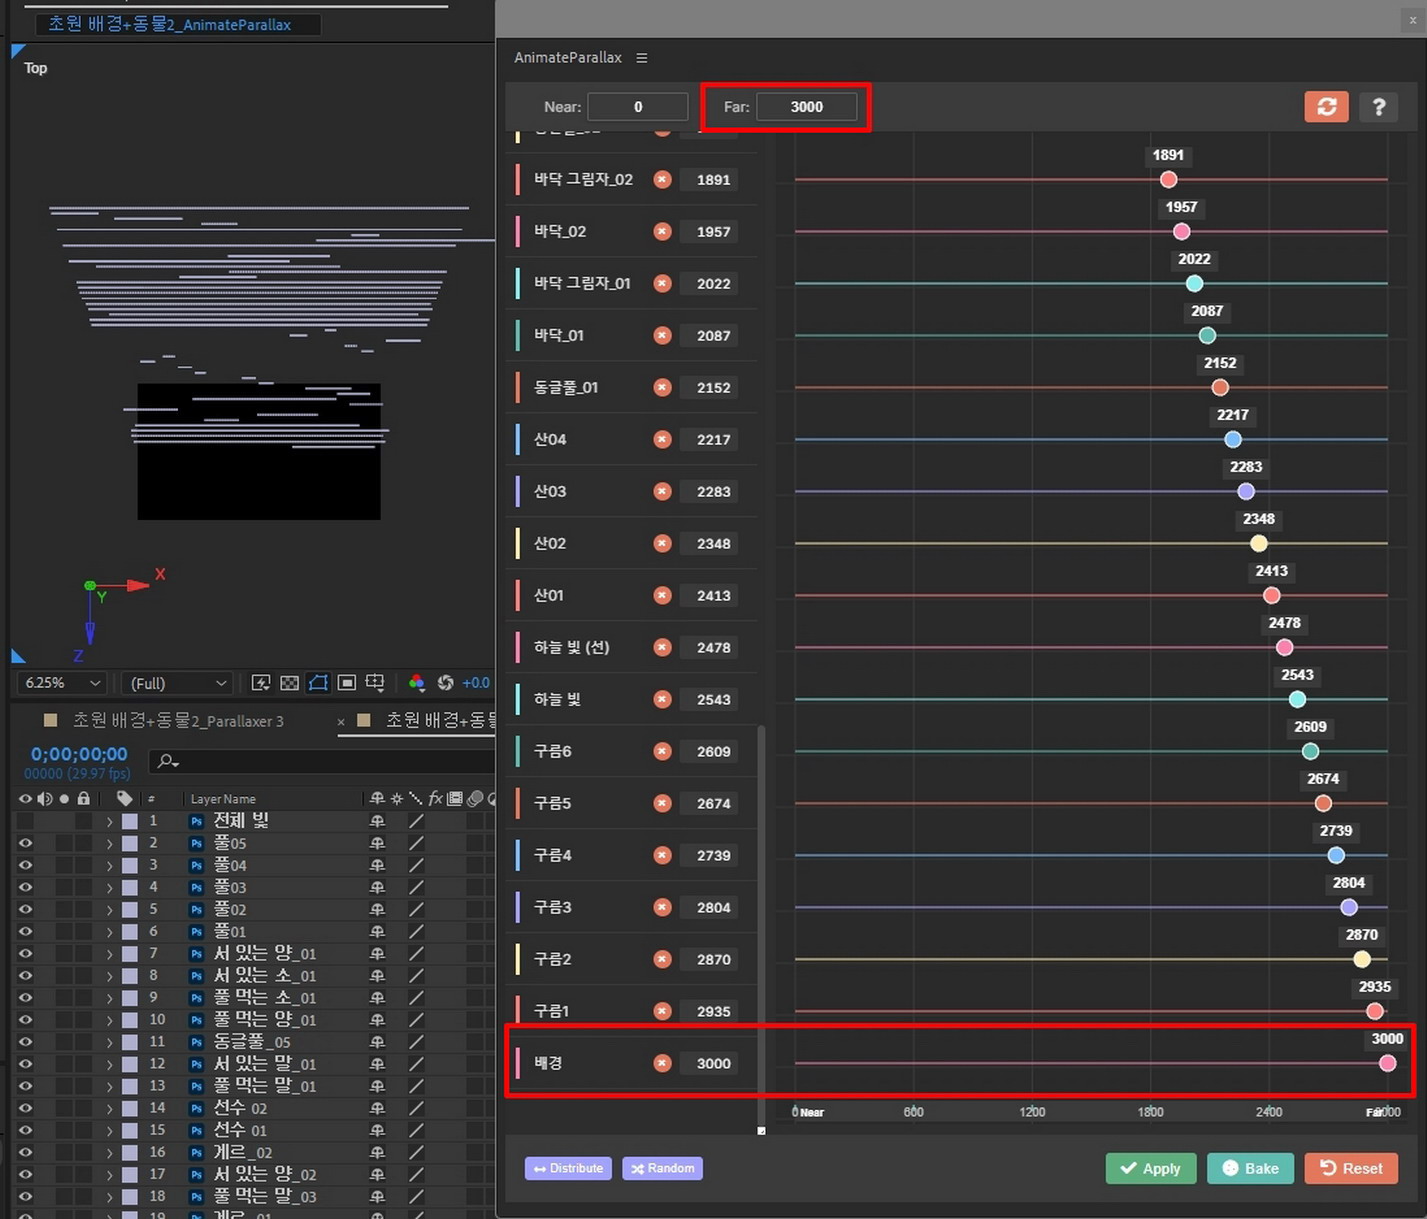Expand the 전체 빛 layer properties
This screenshot has width=1427, height=1219.
pyautogui.click(x=109, y=821)
